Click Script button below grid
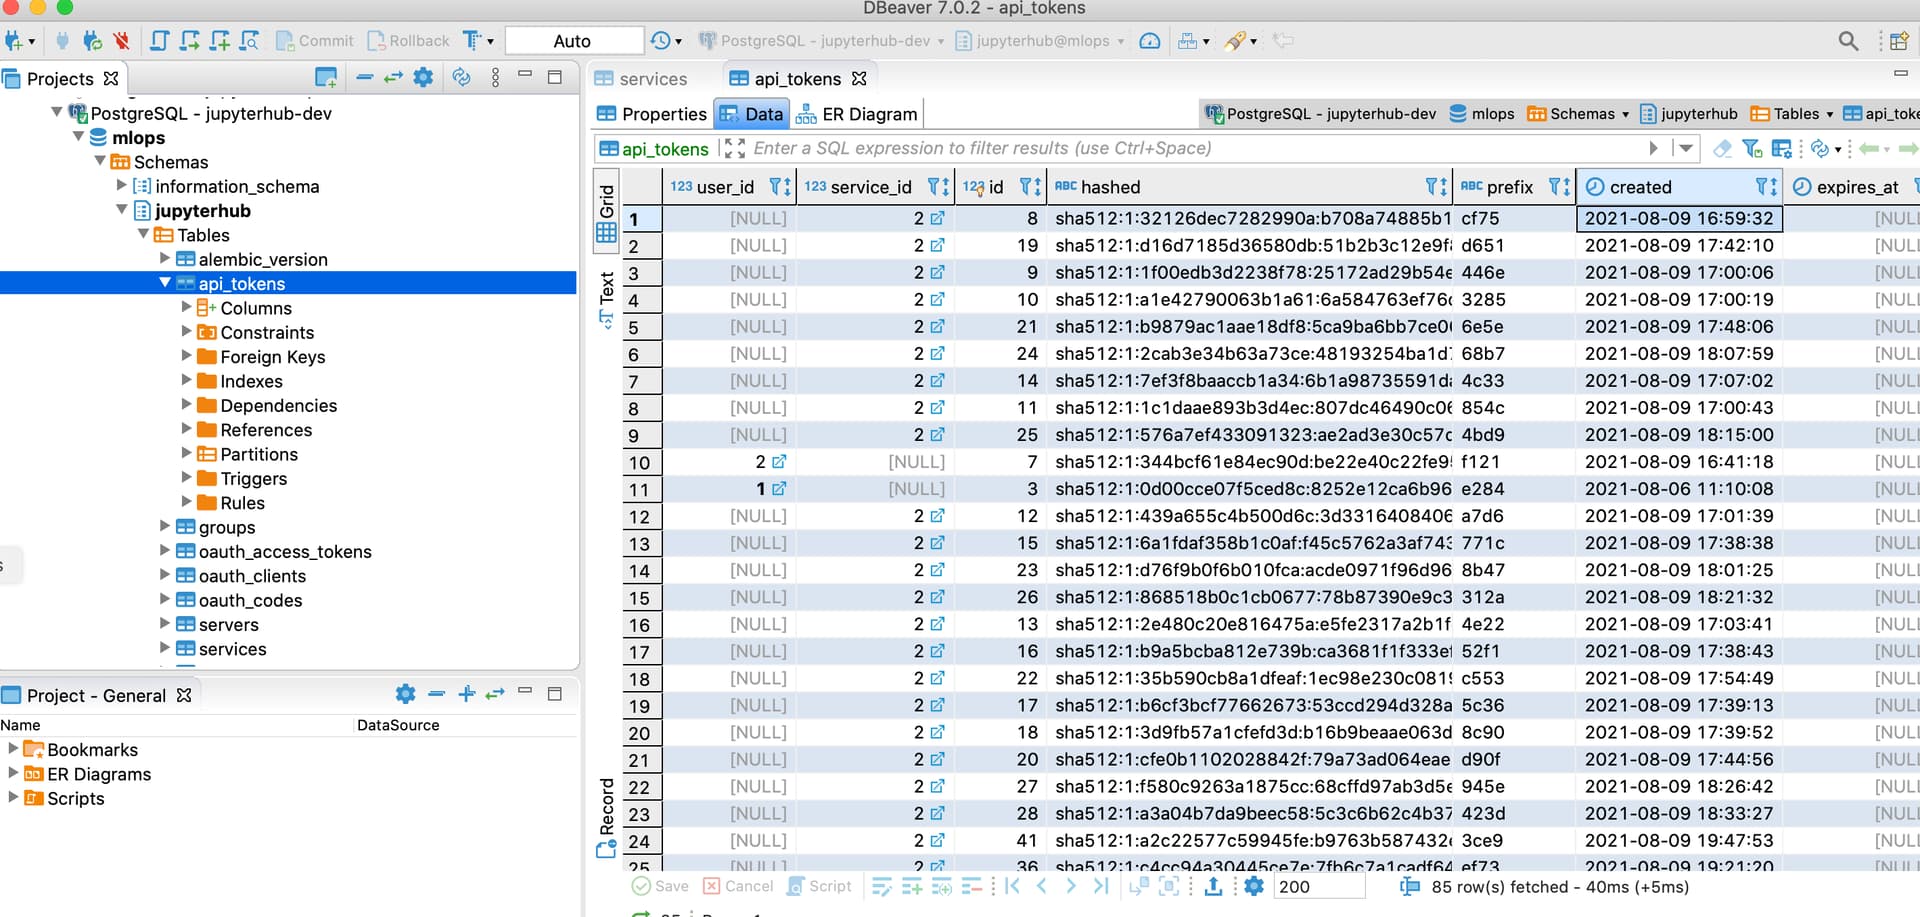The image size is (1920, 917). point(820,886)
